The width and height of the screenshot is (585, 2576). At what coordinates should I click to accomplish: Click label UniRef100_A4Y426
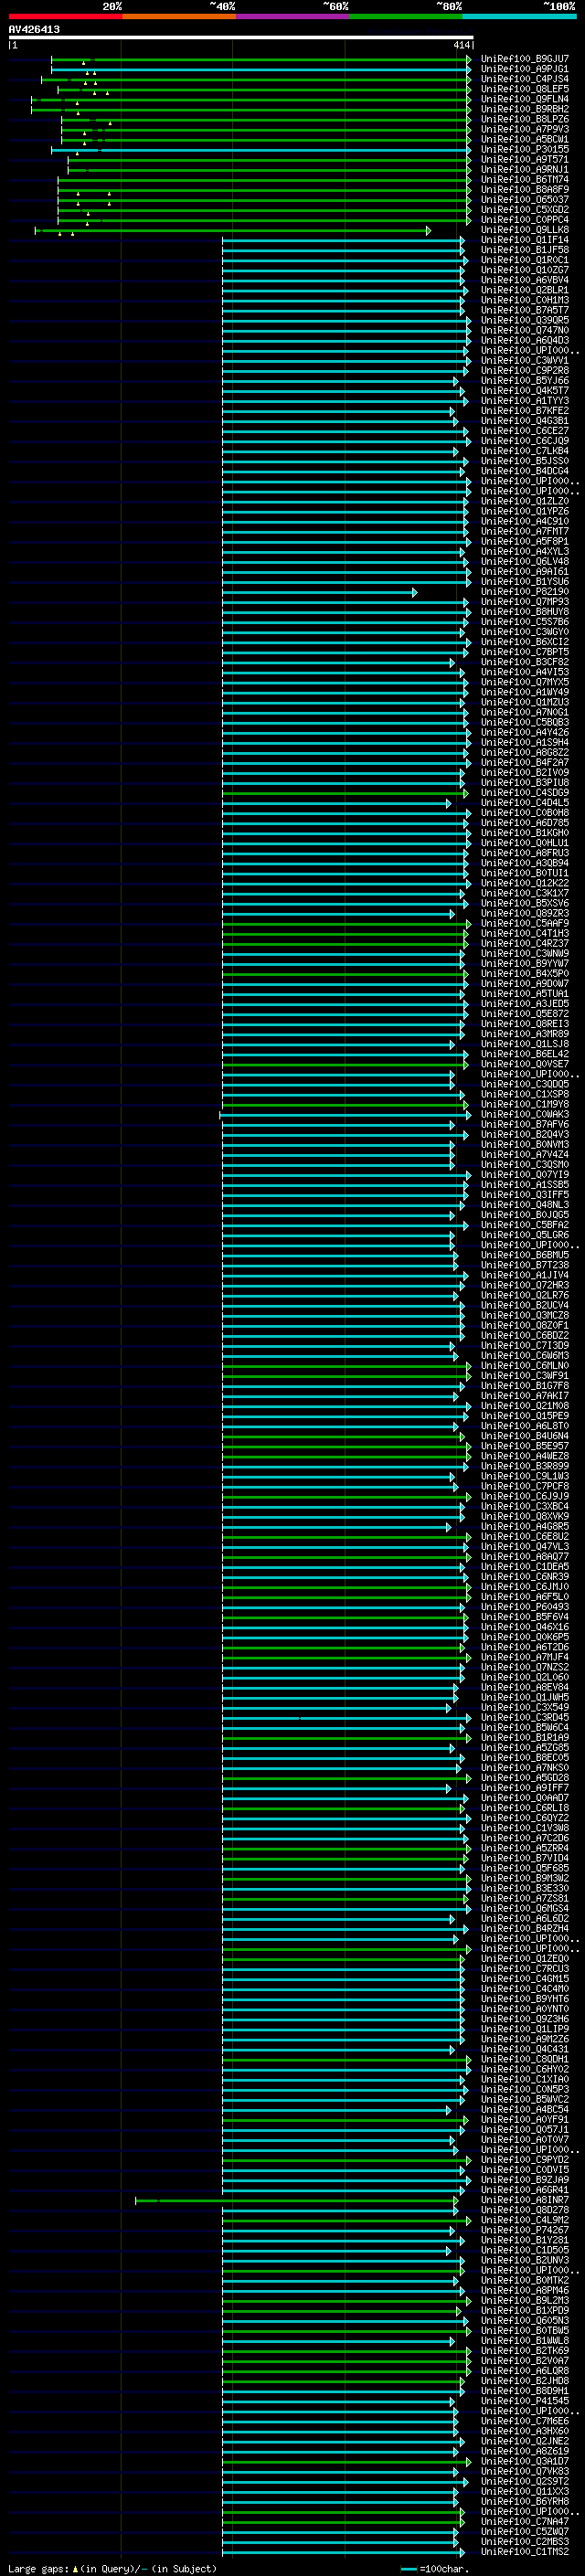pos(525,732)
